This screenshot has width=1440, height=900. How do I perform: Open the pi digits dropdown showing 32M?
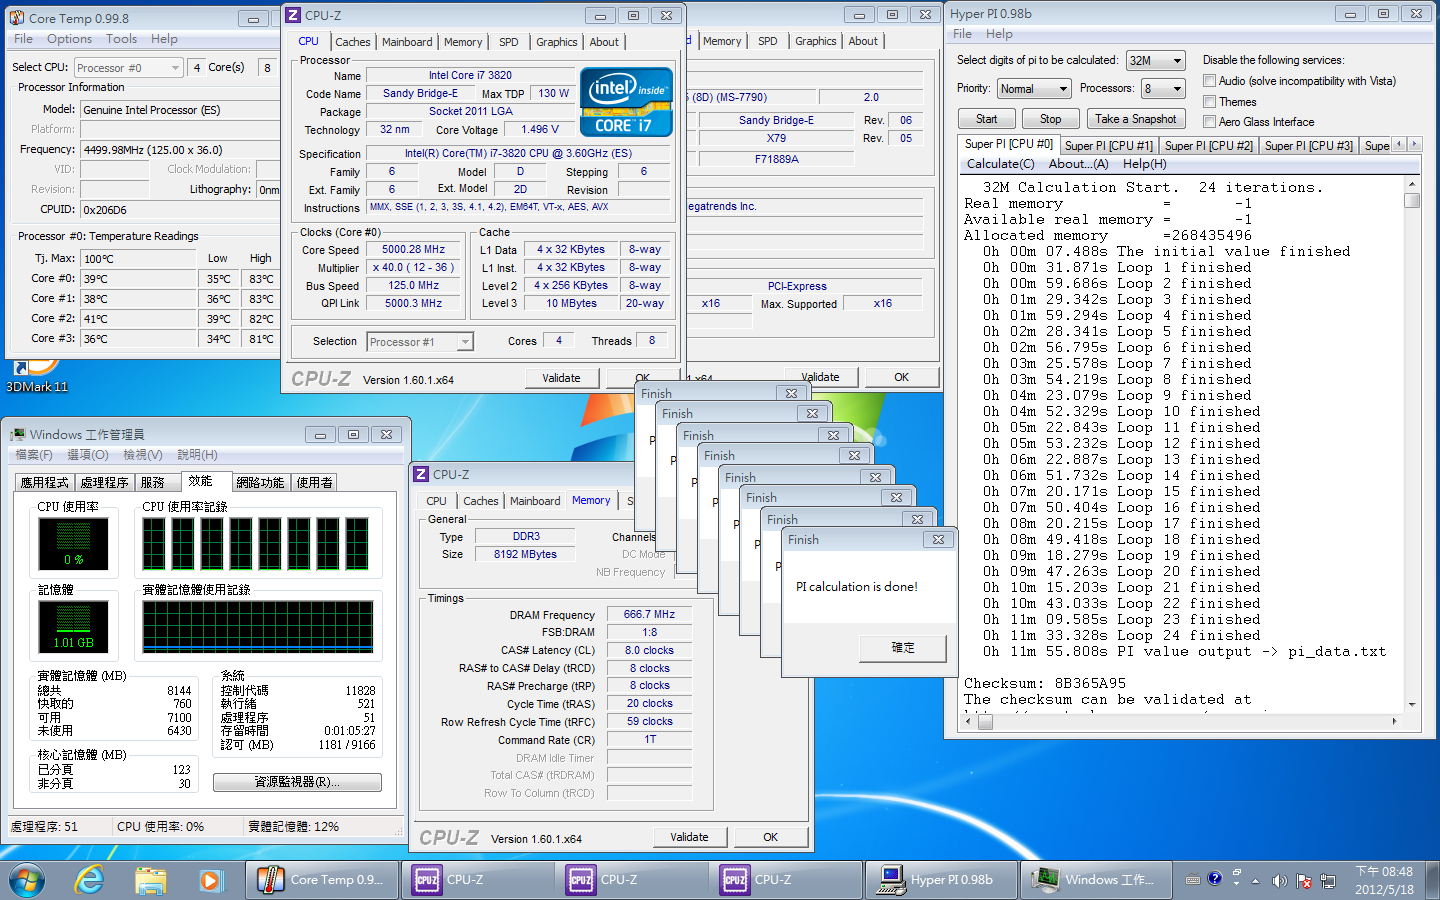(x=1156, y=61)
